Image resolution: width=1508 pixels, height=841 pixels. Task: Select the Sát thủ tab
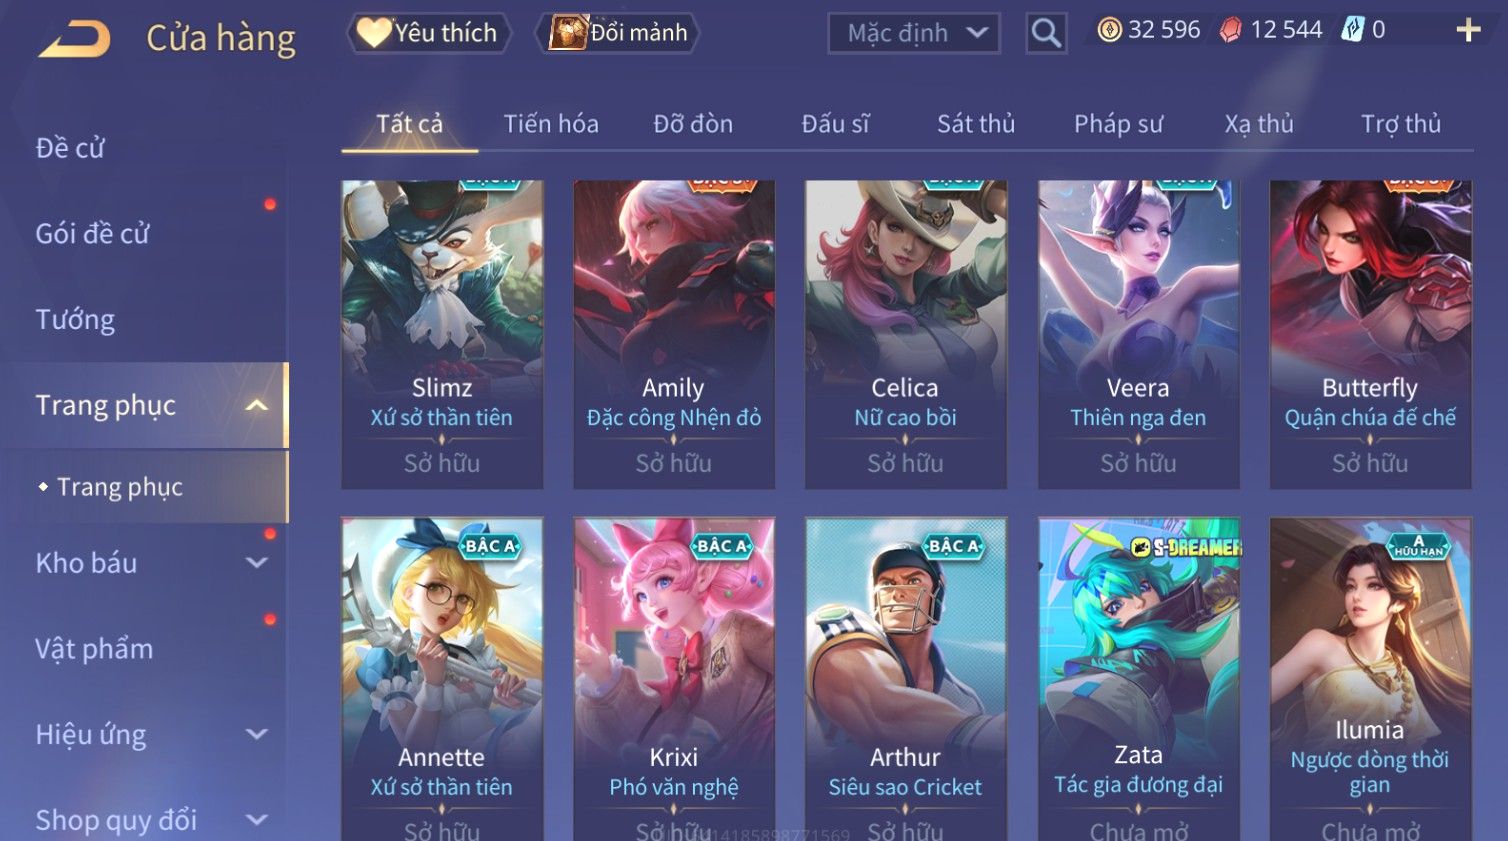click(x=976, y=124)
